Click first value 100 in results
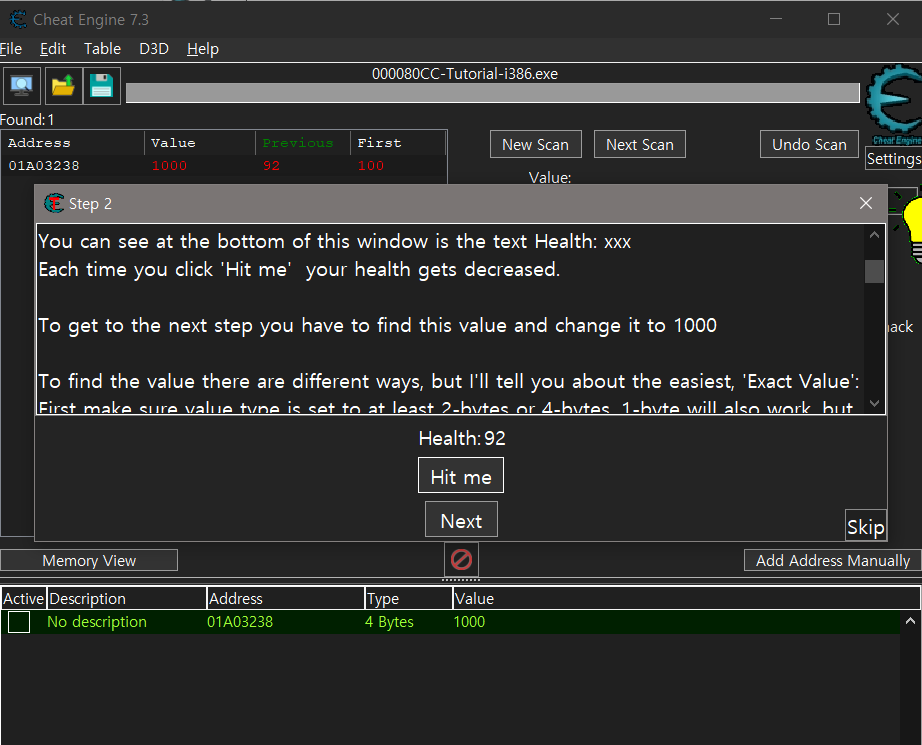The image size is (922, 745). (x=370, y=166)
